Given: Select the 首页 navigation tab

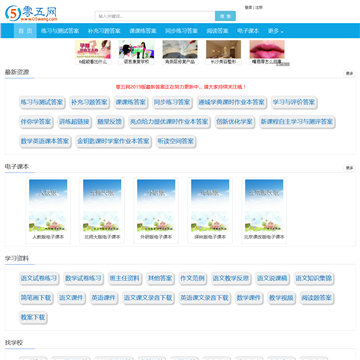Looking at the screenshot, I should tap(25, 31).
